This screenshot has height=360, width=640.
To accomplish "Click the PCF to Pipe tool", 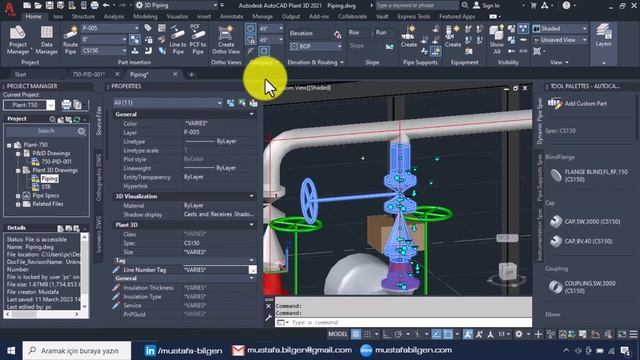I will click(x=198, y=40).
